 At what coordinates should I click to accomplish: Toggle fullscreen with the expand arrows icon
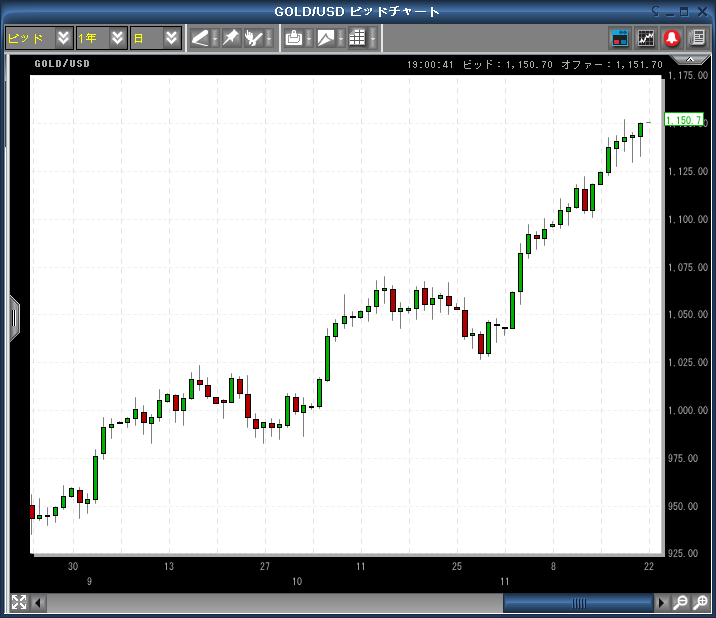pyautogui.click(x=18, y=602)
